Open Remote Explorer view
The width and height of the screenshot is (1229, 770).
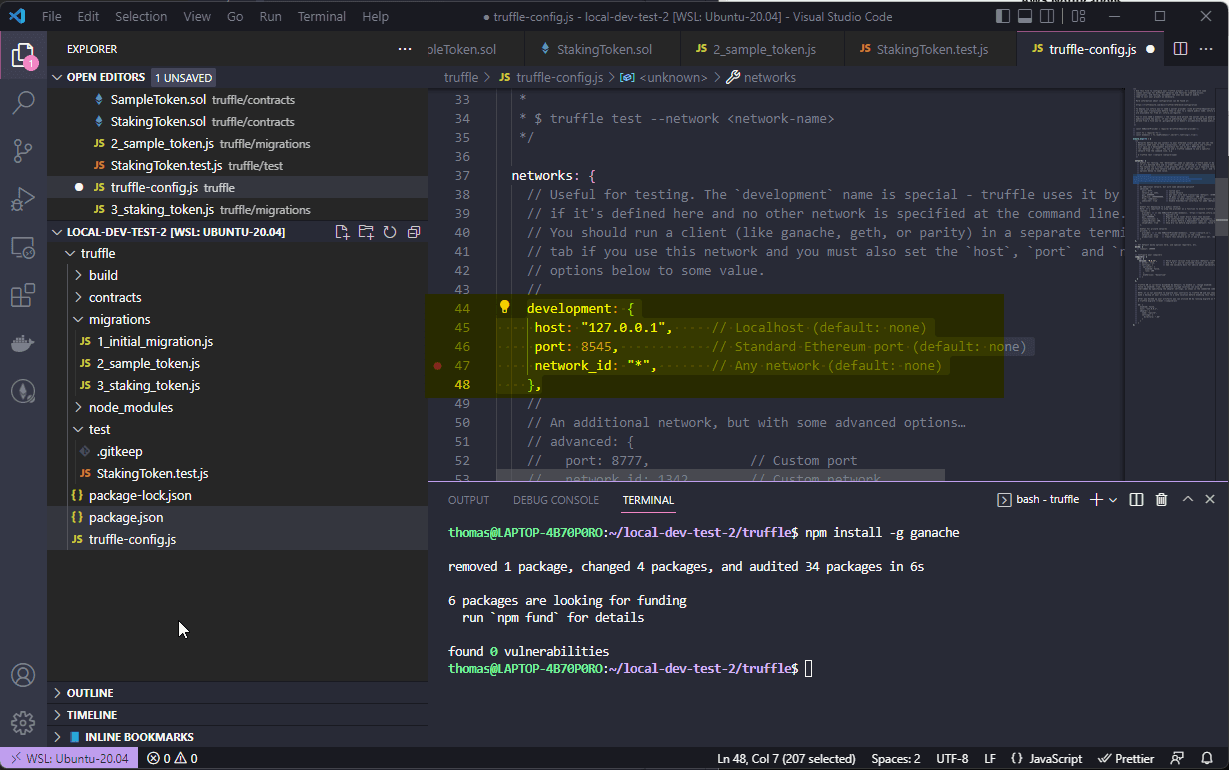coord(23,247)
